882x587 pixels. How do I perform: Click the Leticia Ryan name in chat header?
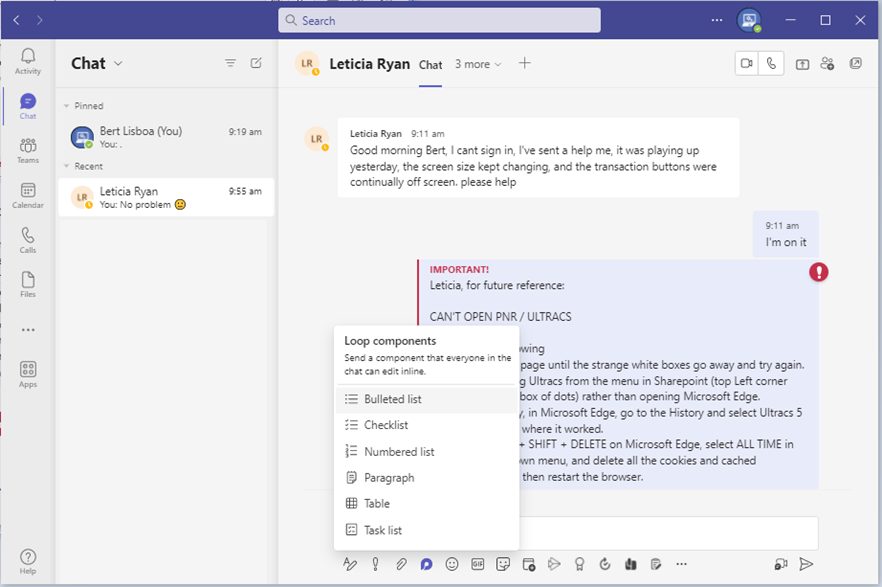(x=370, y=64)
